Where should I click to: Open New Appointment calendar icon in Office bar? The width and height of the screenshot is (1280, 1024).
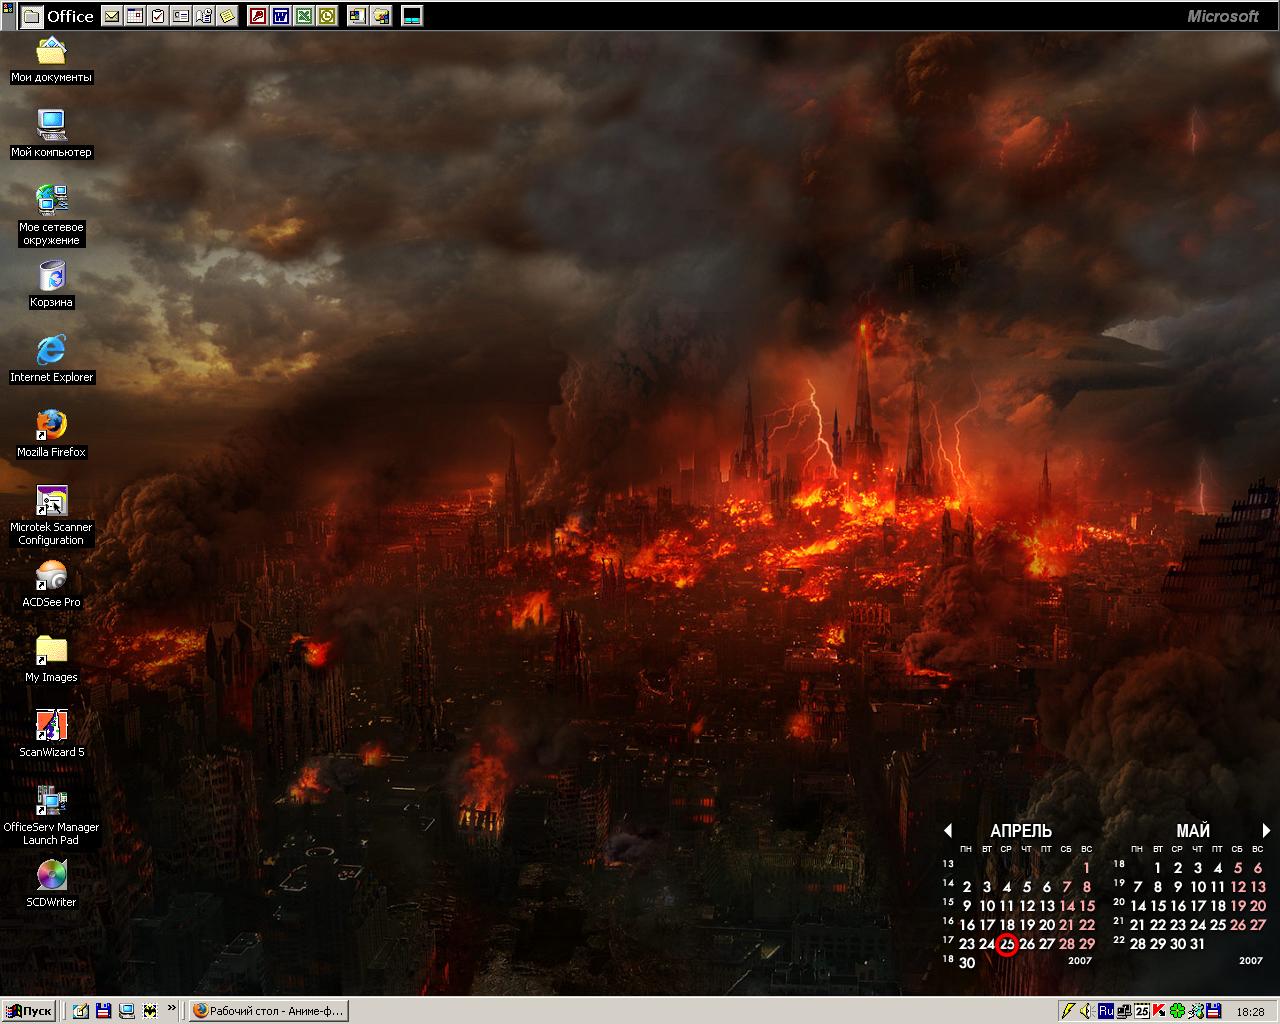[134, 16]
